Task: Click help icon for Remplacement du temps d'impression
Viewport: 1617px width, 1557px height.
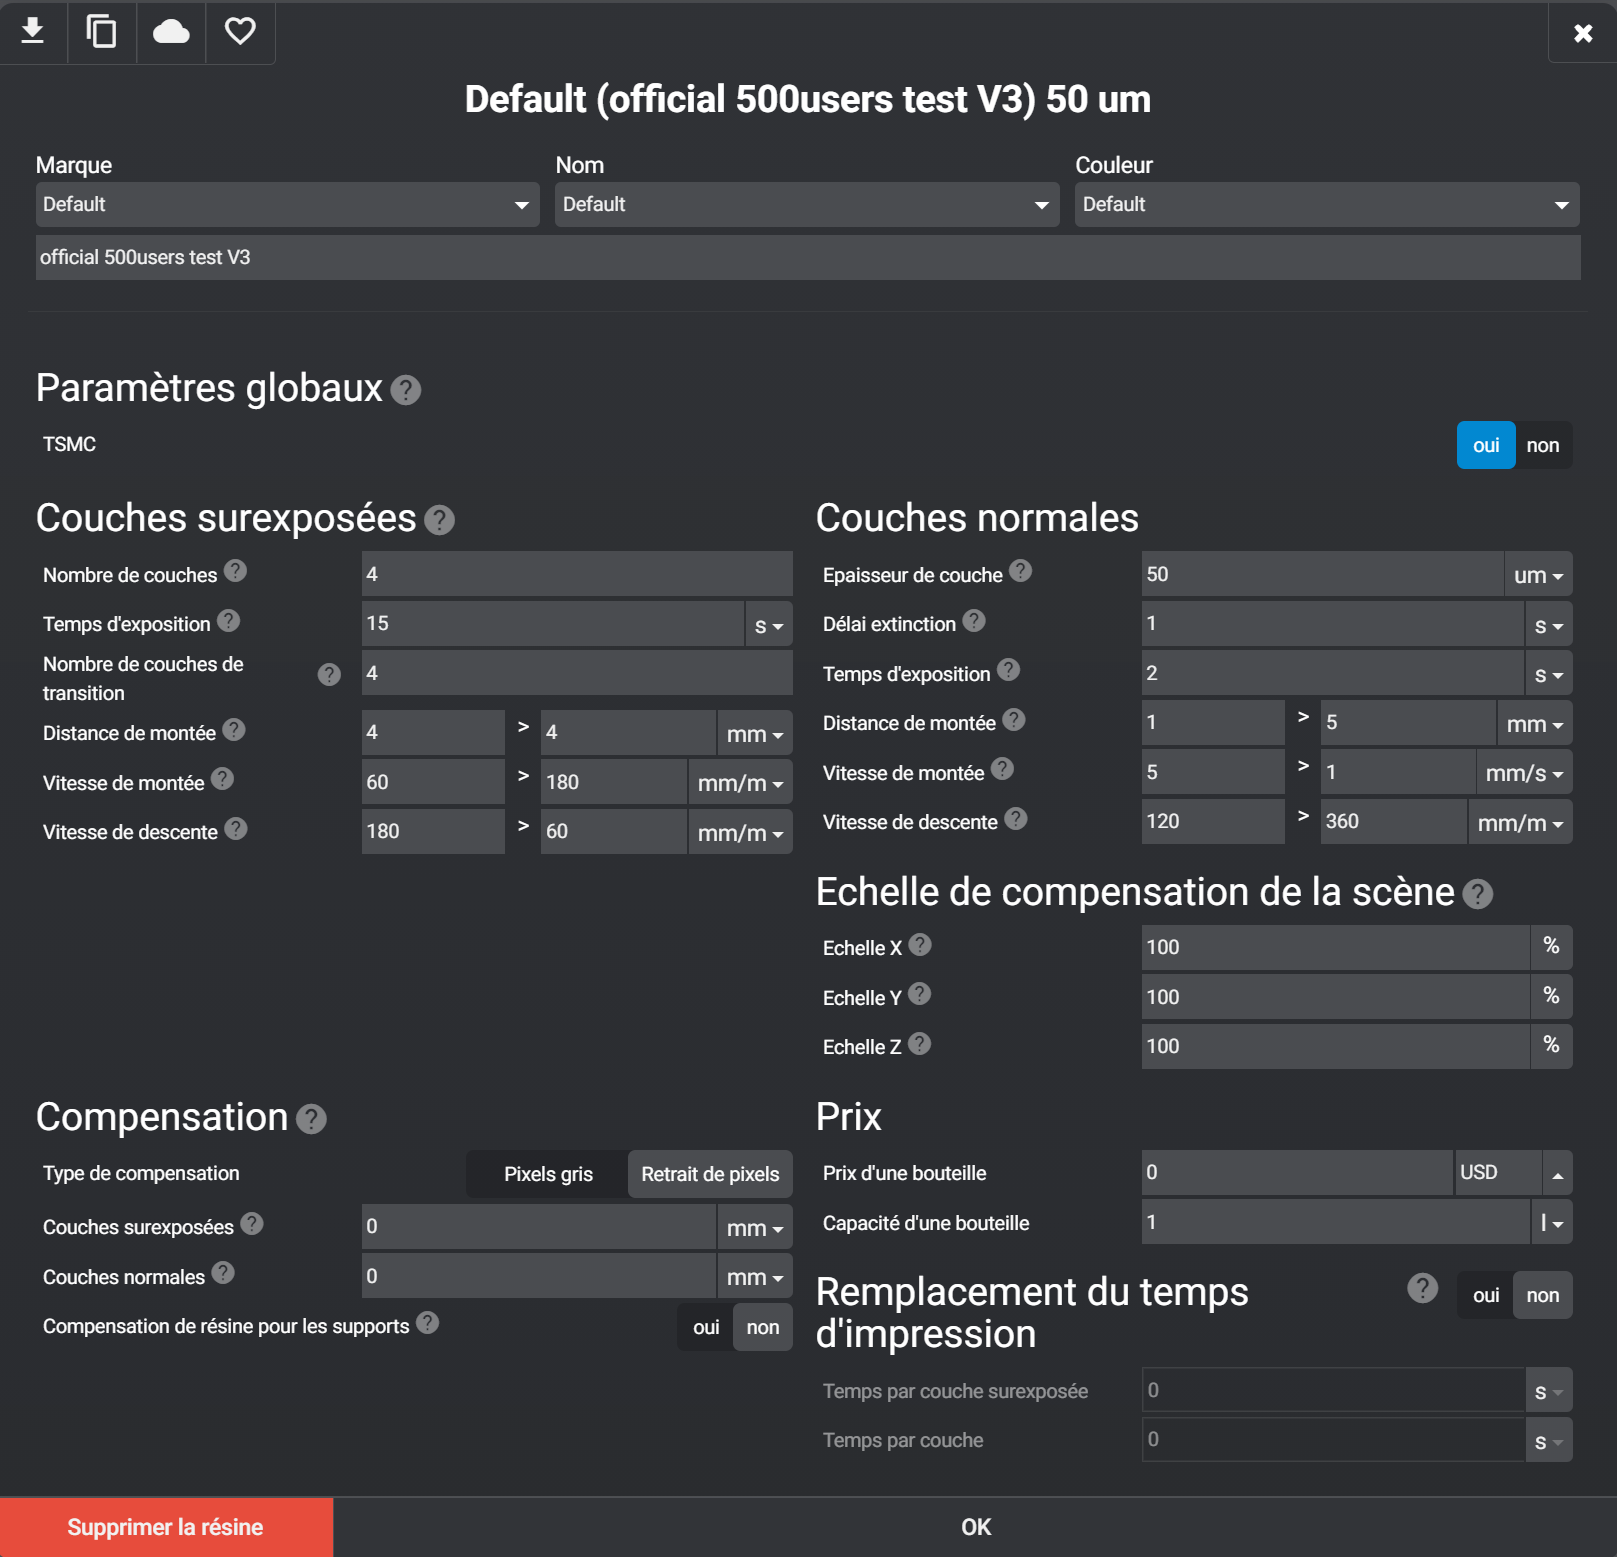Action: click(x=1422, y=1288)
